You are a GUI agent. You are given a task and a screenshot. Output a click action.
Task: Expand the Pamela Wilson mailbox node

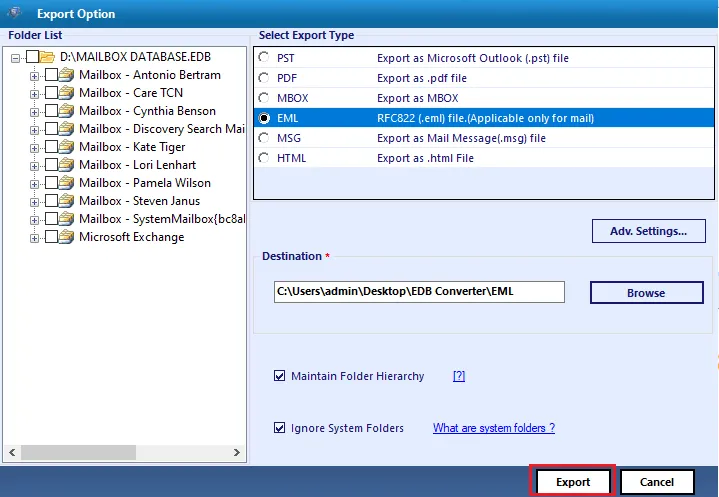(34, 184)
